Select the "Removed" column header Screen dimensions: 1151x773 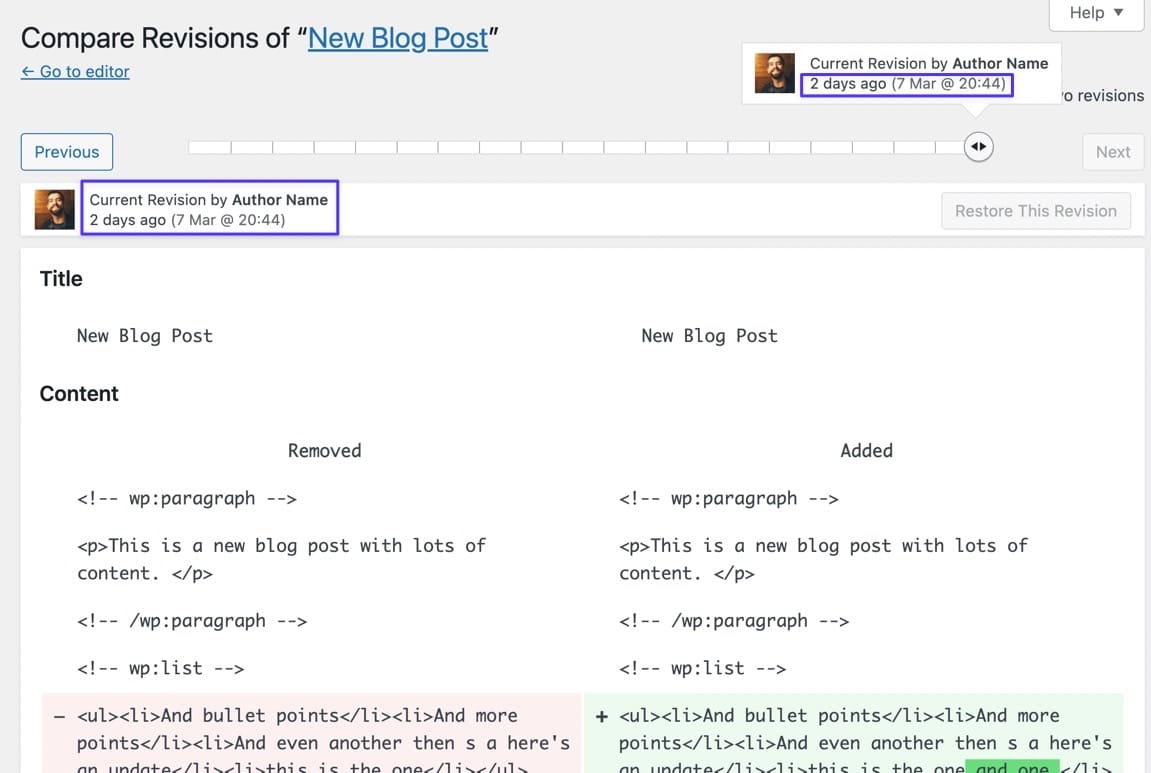[324, 451]
